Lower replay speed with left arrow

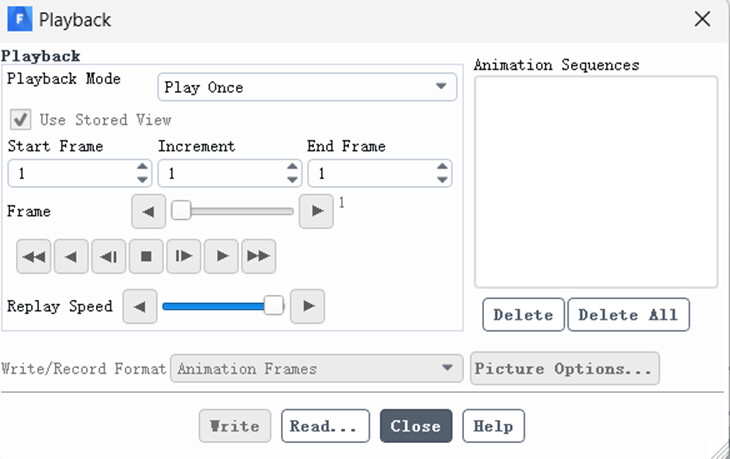tap(140, 307)
